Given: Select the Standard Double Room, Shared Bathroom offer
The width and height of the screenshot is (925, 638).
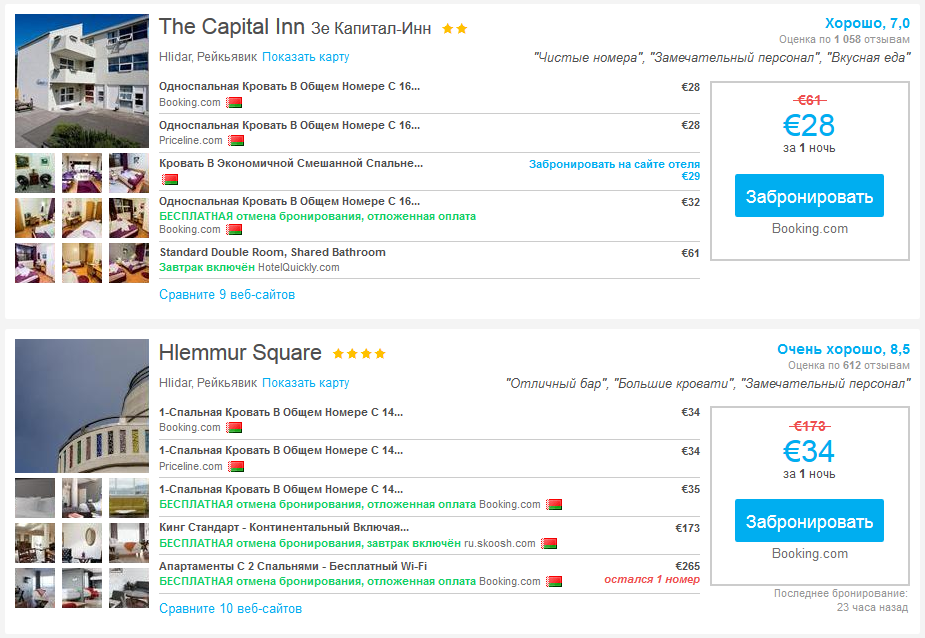Looking at the screenshot, I should 272,252.
